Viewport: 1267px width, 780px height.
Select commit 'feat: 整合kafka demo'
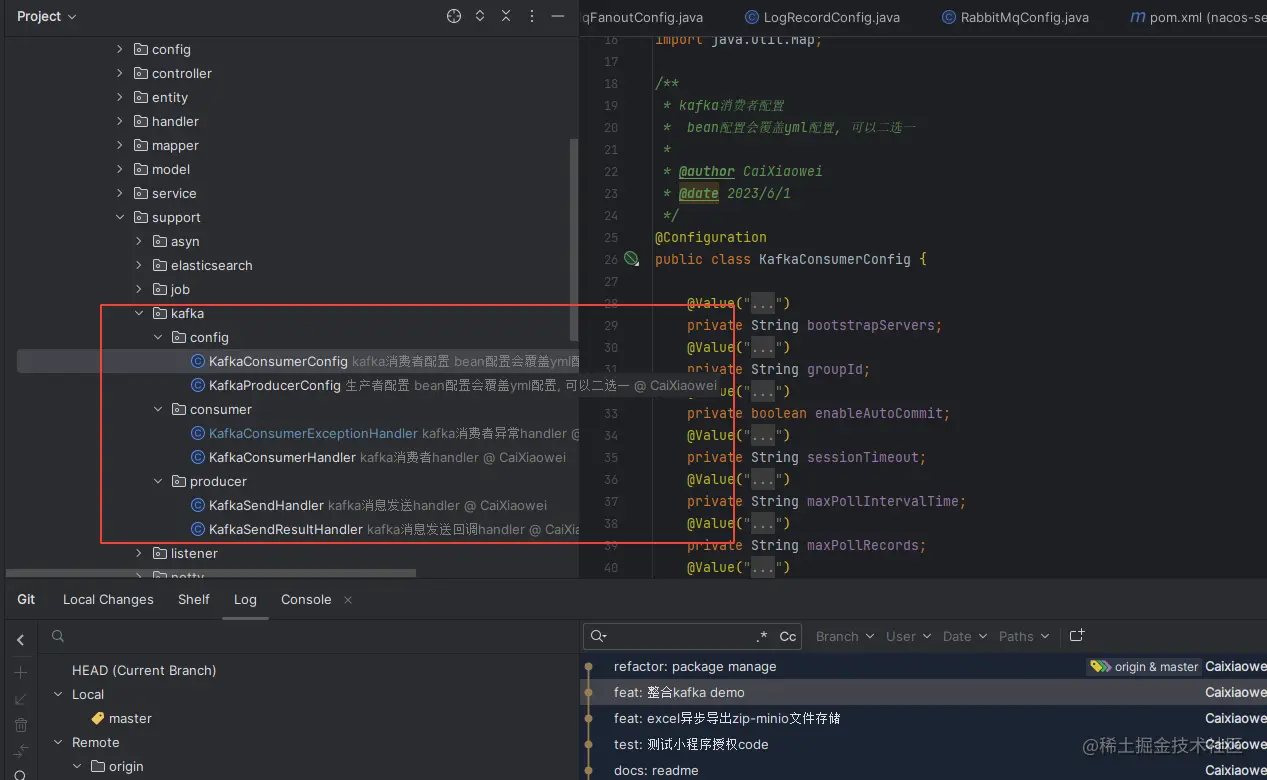pyautogui.click(x=679, y=692)
